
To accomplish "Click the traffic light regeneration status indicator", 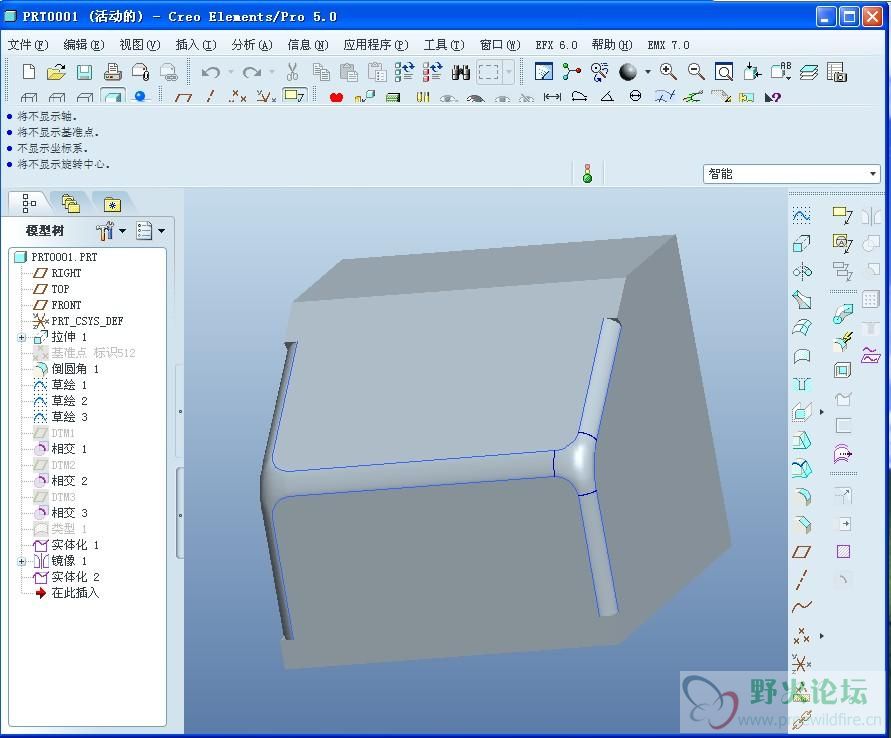I will click(x=588, y=173).
